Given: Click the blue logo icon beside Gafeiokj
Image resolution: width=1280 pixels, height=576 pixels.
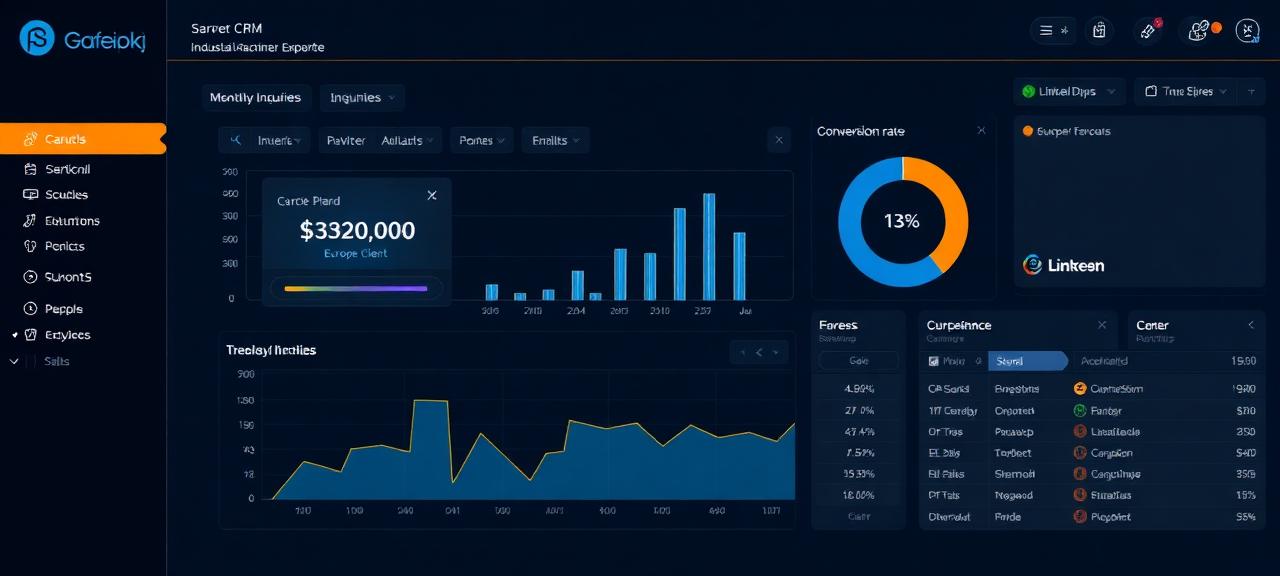Looking at the screenshot, I should click(37, 38).
